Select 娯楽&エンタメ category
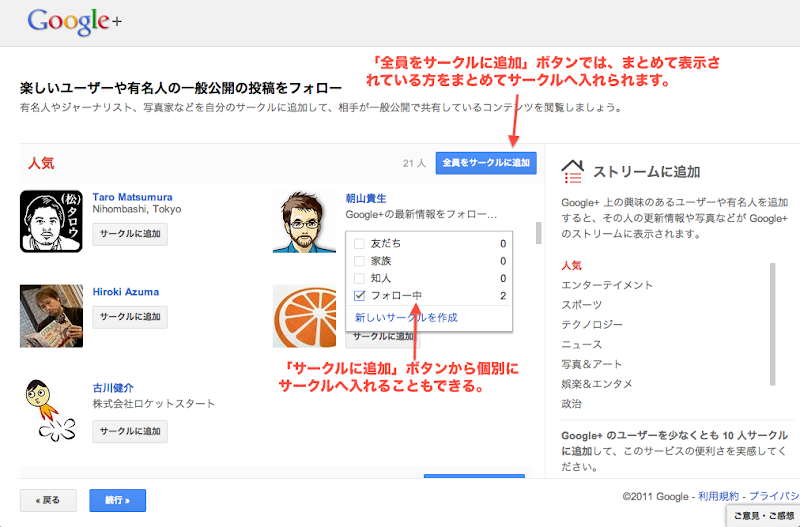 [596, 384]
